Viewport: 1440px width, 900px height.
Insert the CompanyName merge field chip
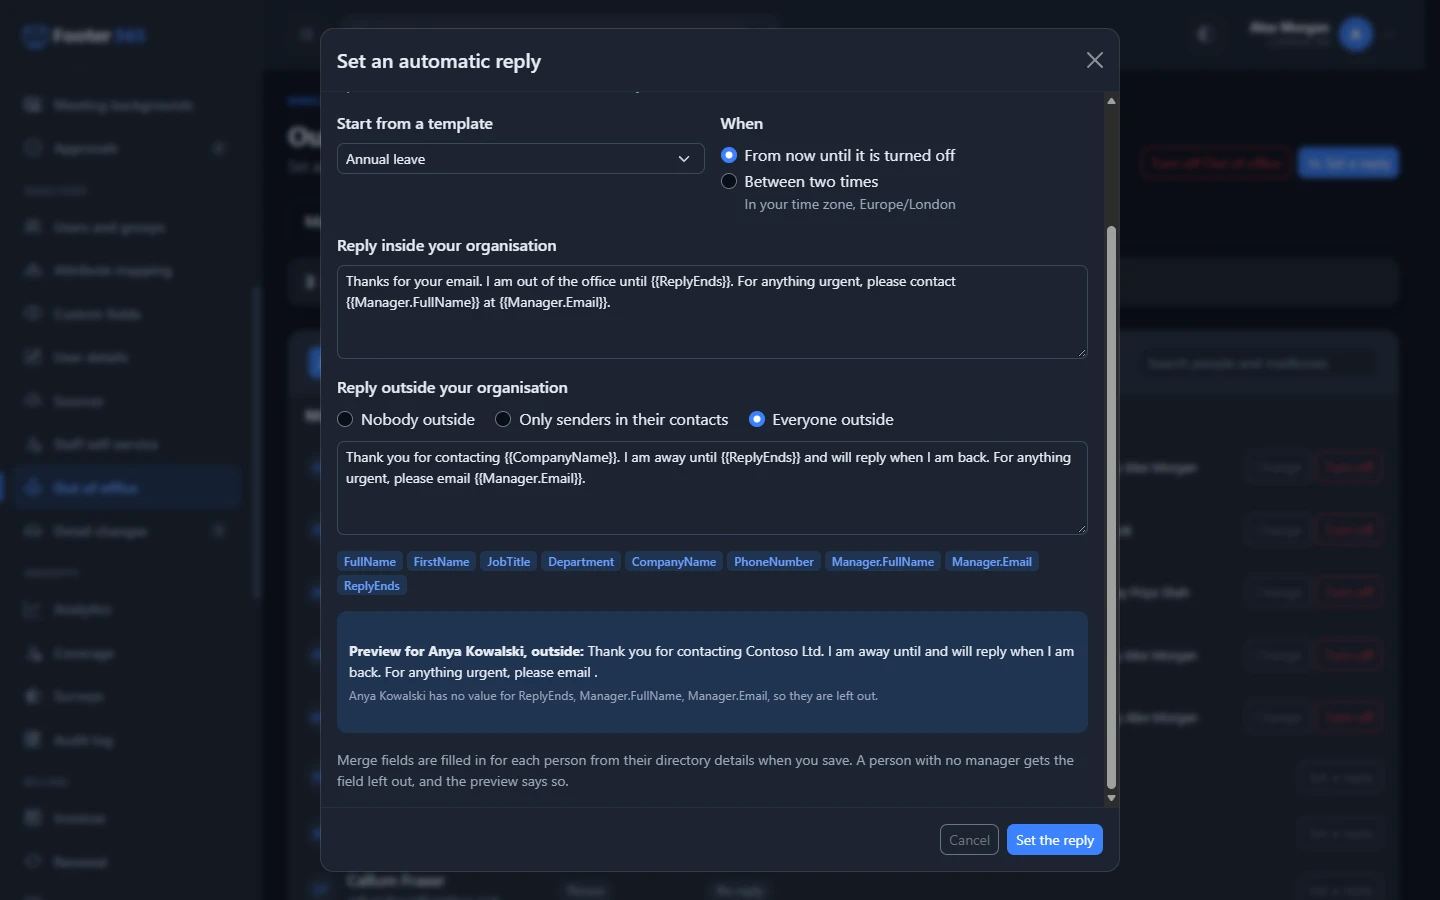pos(674,562)
